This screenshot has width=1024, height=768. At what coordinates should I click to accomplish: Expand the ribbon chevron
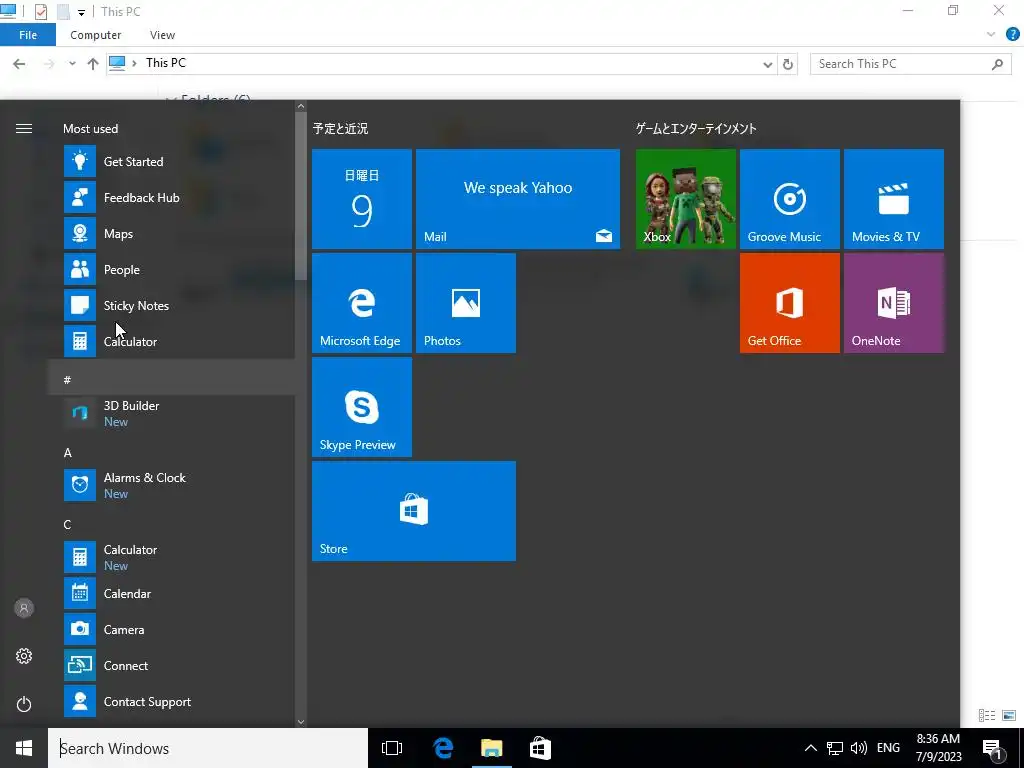pyautogui.click(x=991, y=35)
